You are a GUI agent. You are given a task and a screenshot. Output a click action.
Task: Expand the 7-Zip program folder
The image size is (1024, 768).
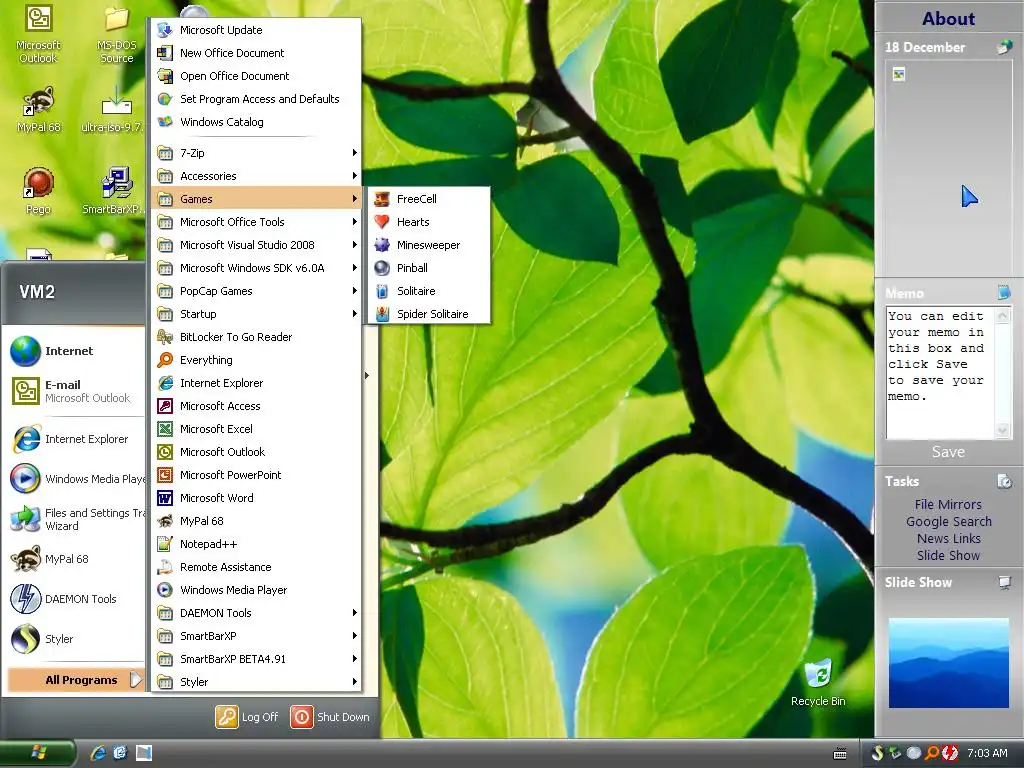pyautogui.click(x=257, y=153)
